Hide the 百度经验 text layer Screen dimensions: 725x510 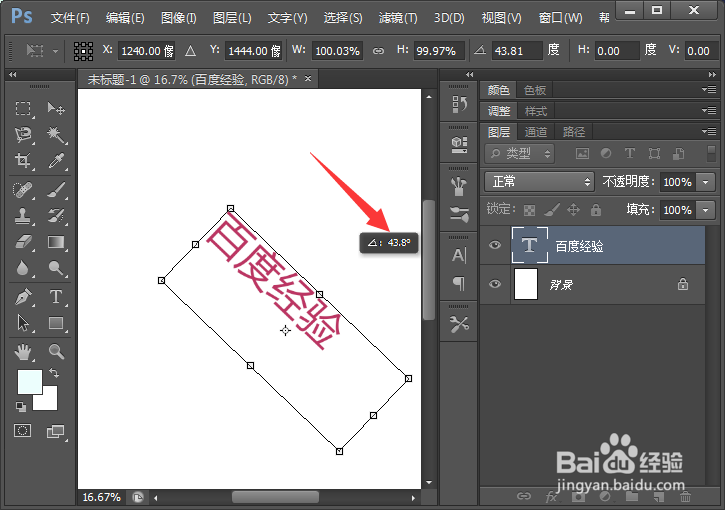(495, 245)
